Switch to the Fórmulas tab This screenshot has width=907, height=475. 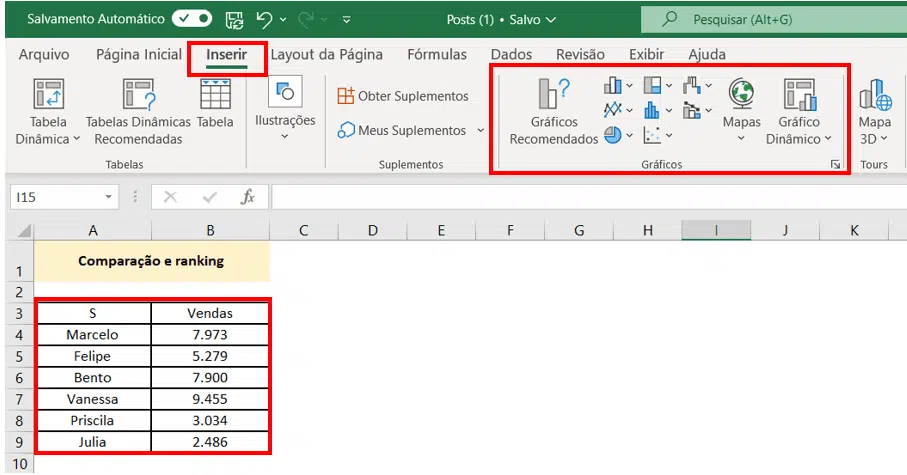[x=437, y=54]
